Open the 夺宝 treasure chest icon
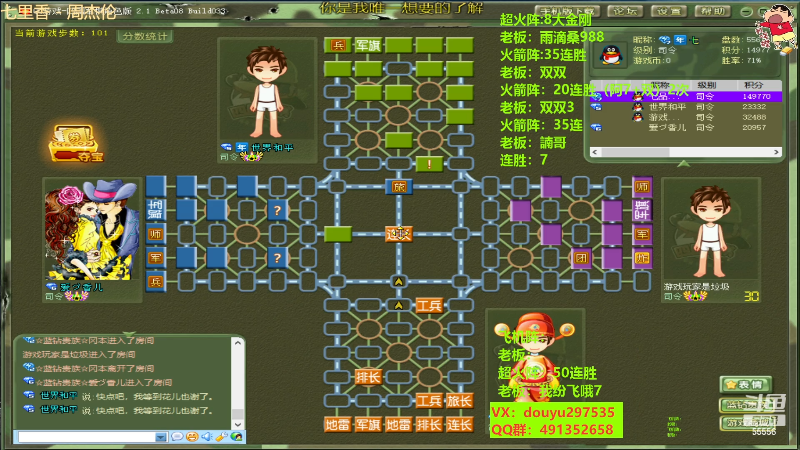 click(x=76, y=143)
